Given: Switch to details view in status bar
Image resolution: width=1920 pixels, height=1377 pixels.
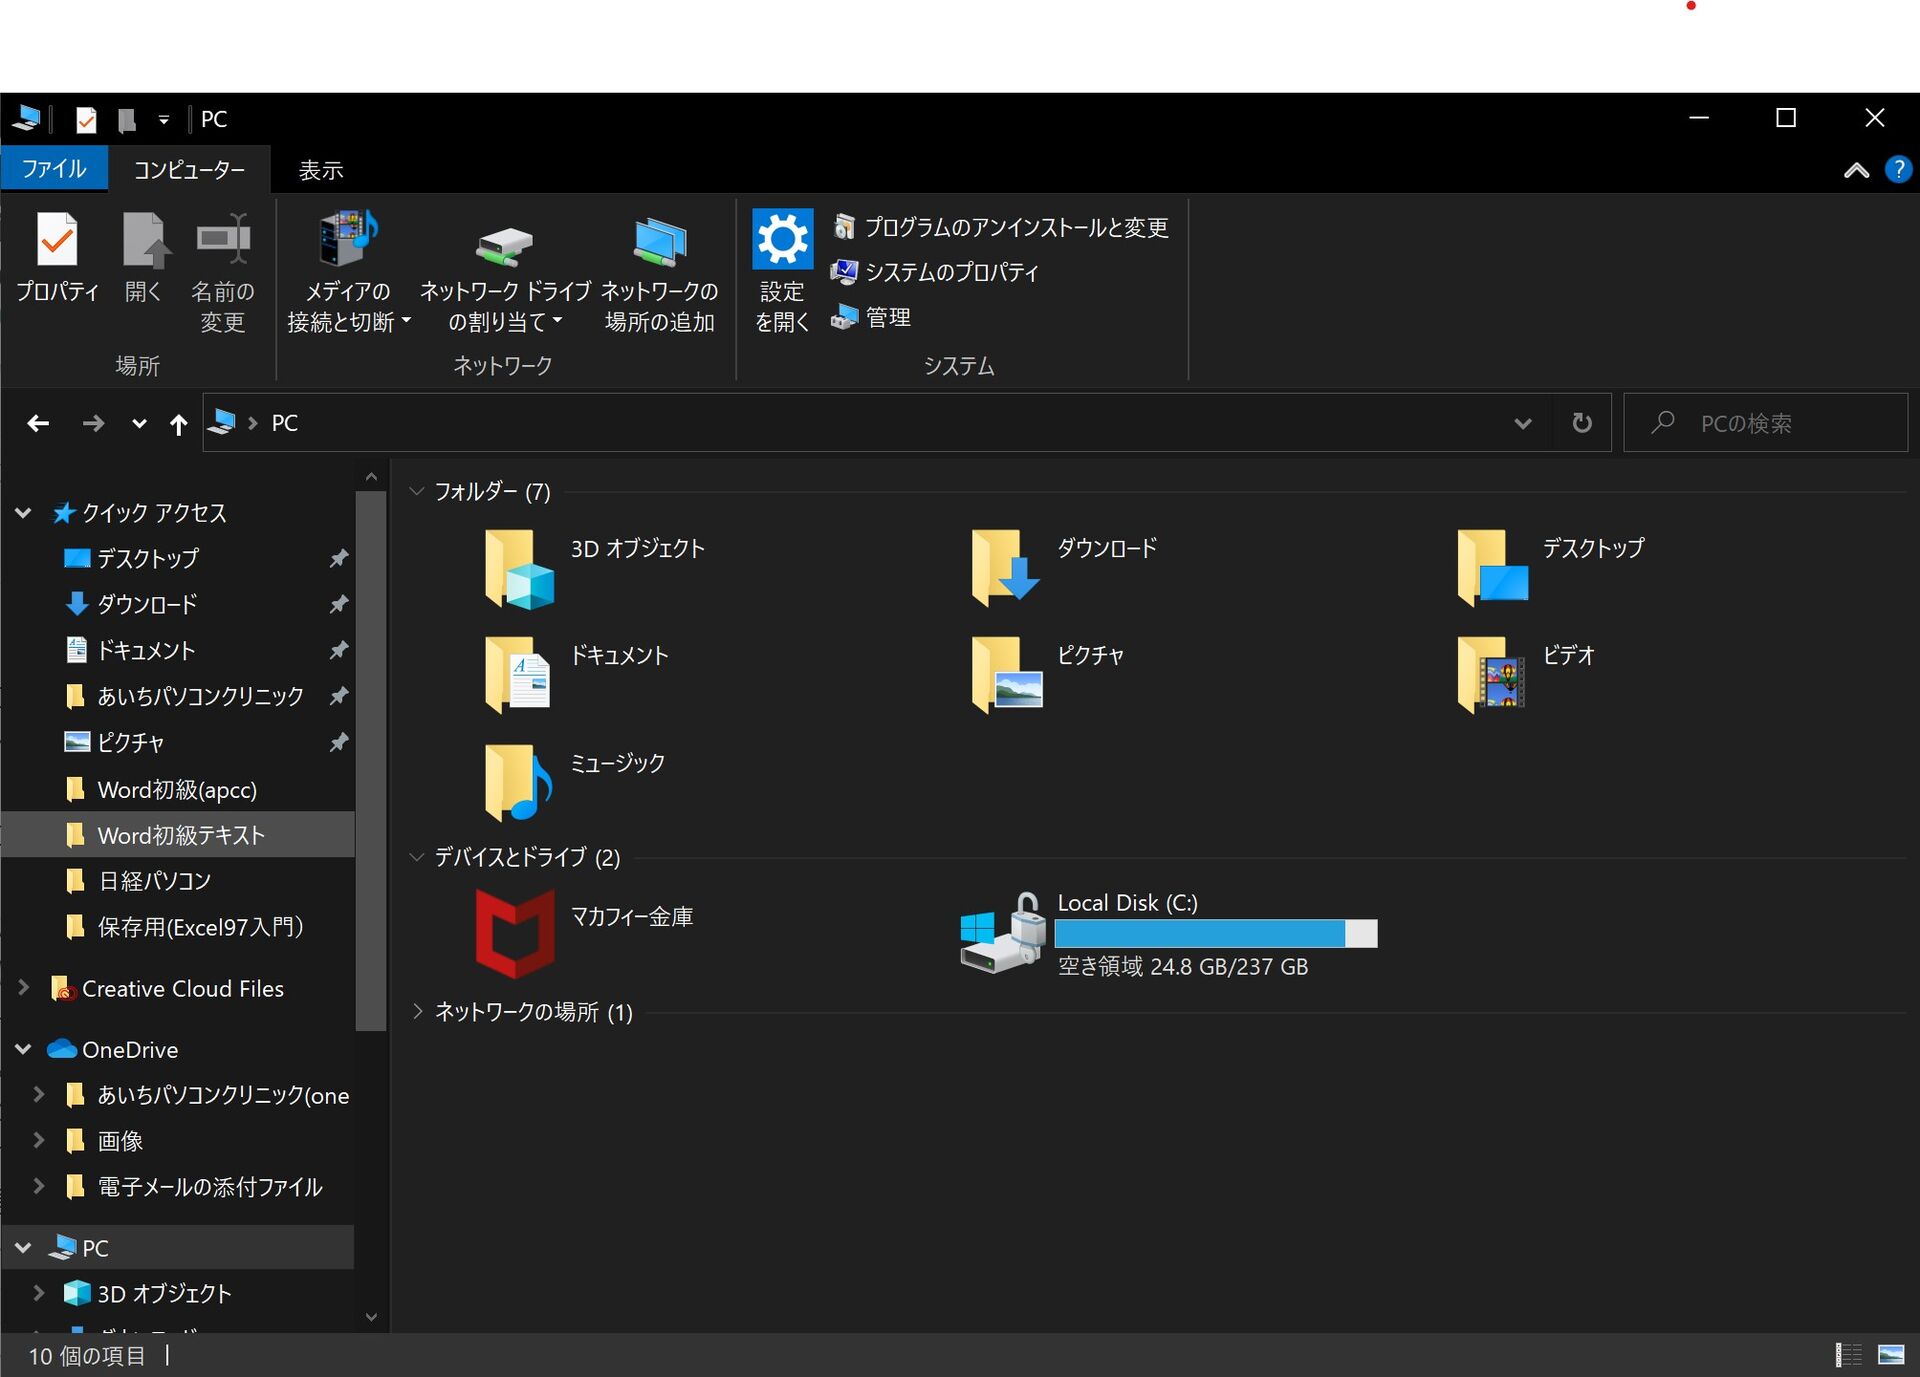Looking at the screenshot, I should 1848,1355.
